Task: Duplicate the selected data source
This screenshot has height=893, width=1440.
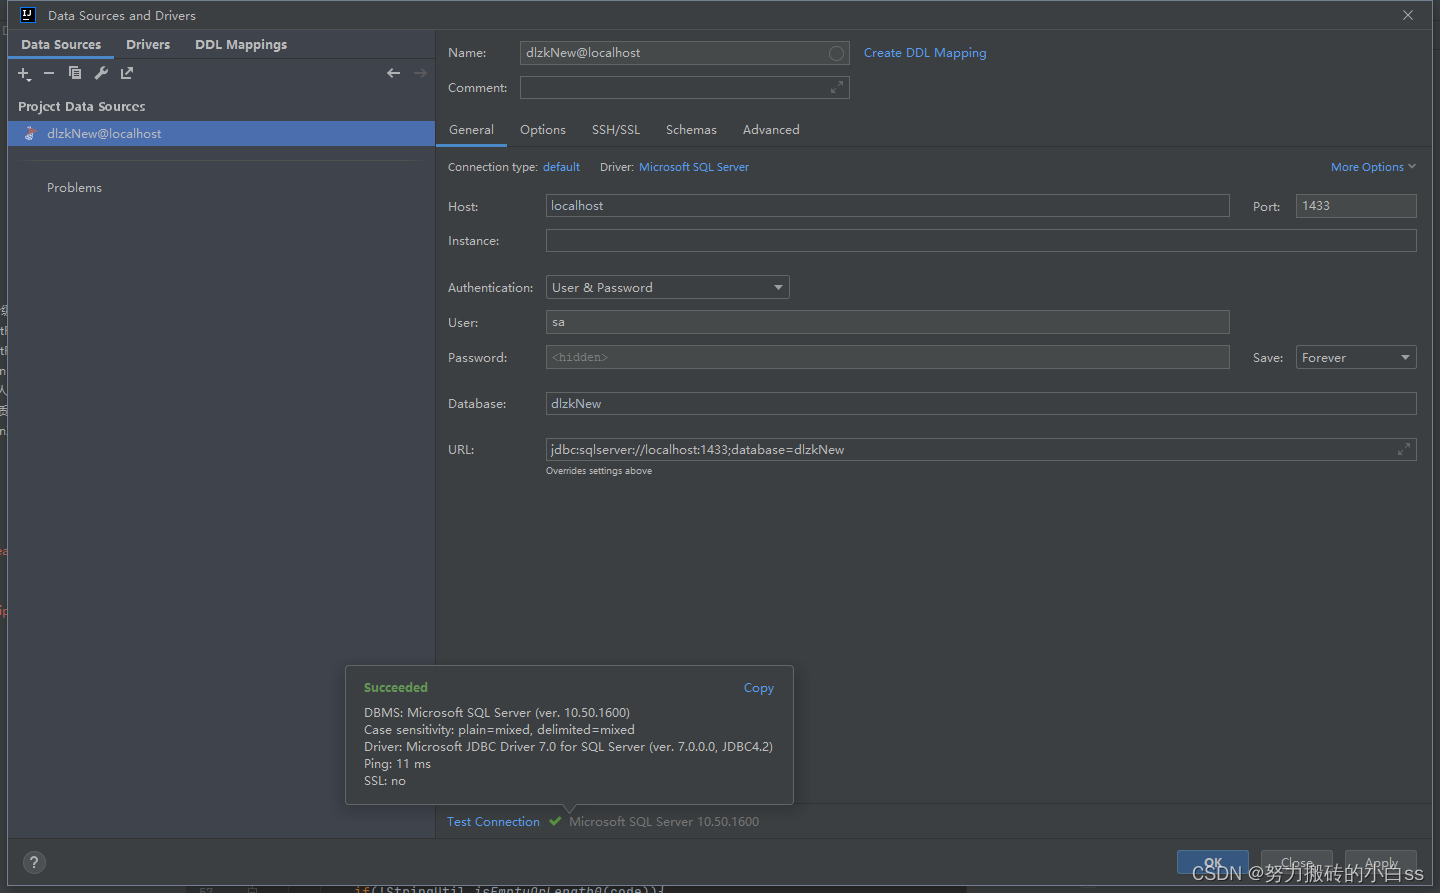Action: pos(75,73)
